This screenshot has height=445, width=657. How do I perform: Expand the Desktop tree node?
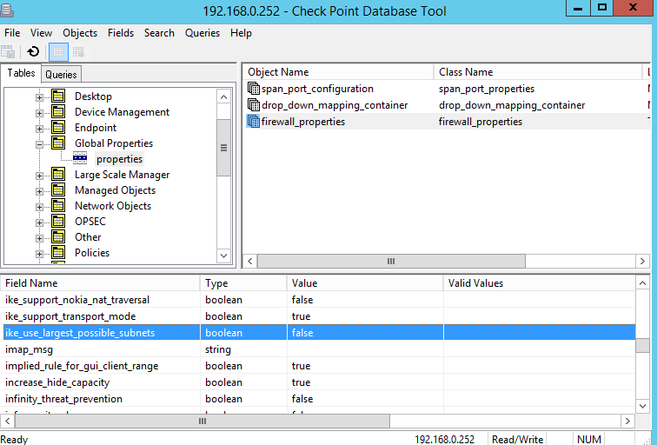click(x=40, y=97)
